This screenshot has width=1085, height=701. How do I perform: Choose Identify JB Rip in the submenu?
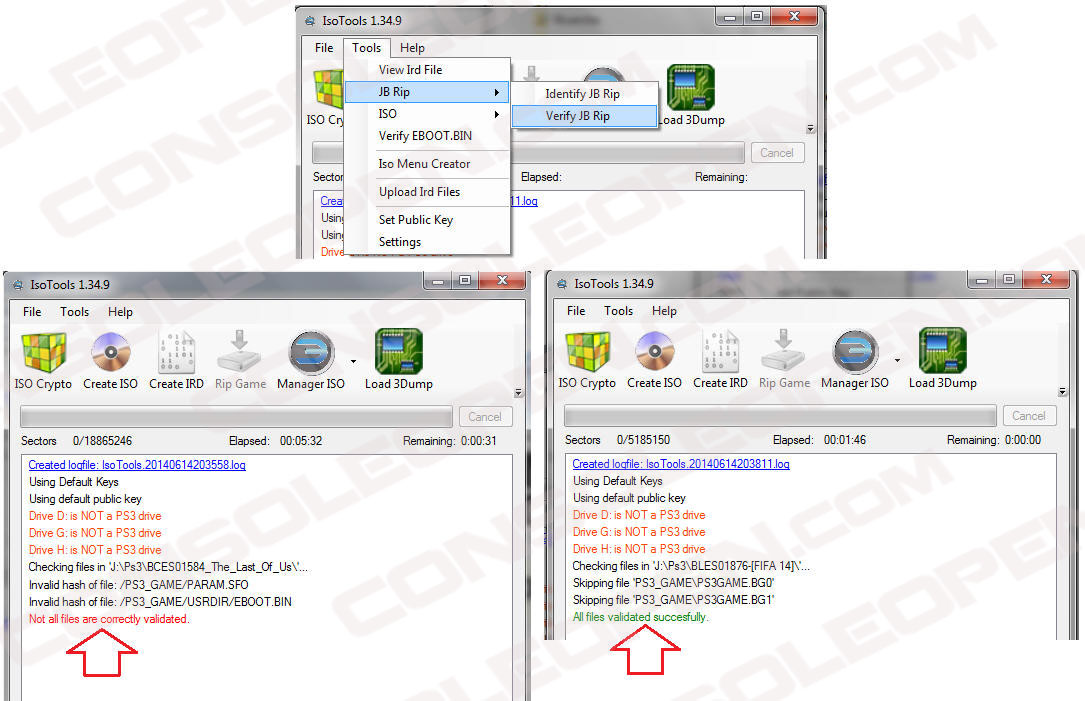pos(584,93)
